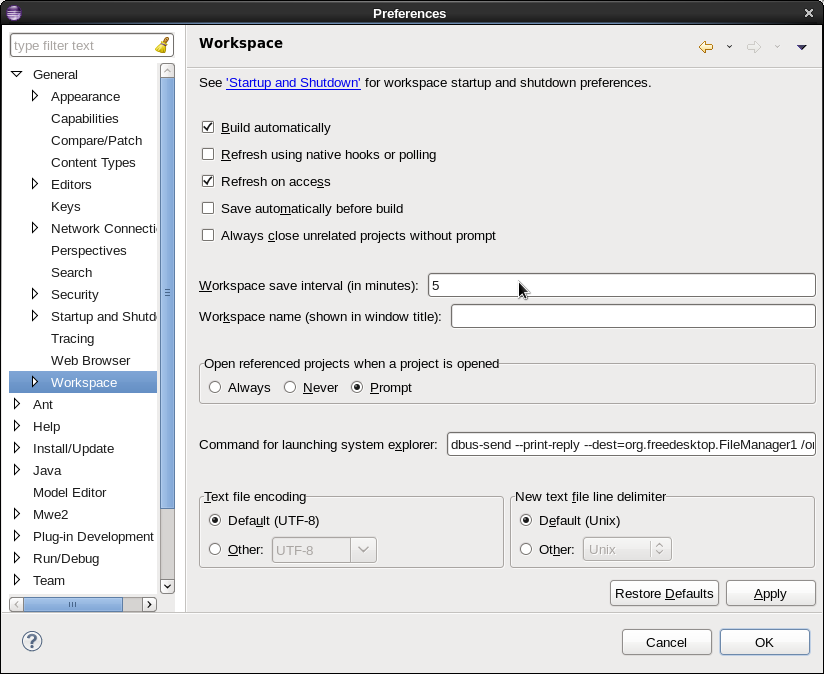The width and height of the screenshot is (824, 674).
Task: Expand the Appearance tree node
Action: pos(35,96)
